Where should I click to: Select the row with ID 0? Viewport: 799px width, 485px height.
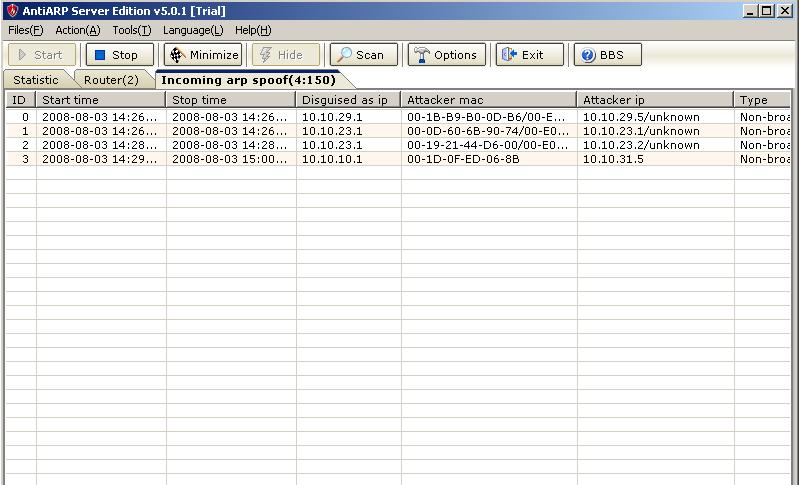(x=397, y=117)
